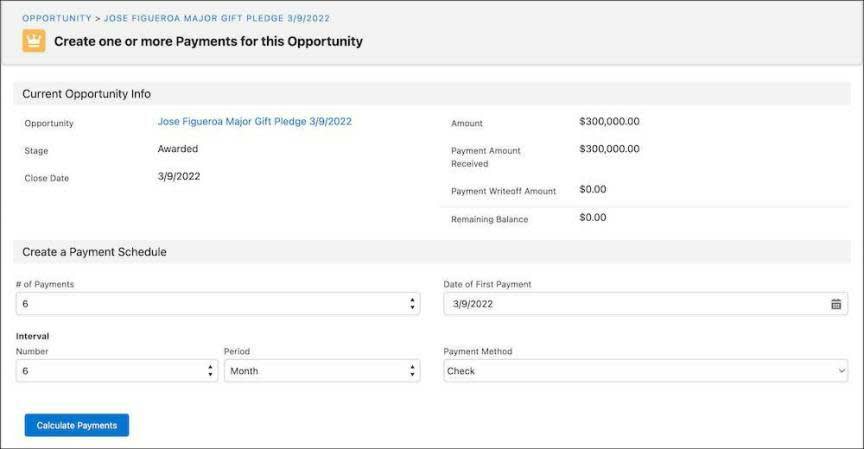This screenshot has height=449, width=864.
Task: Click the Current Opportunity Info header
Action: point(431,94)
